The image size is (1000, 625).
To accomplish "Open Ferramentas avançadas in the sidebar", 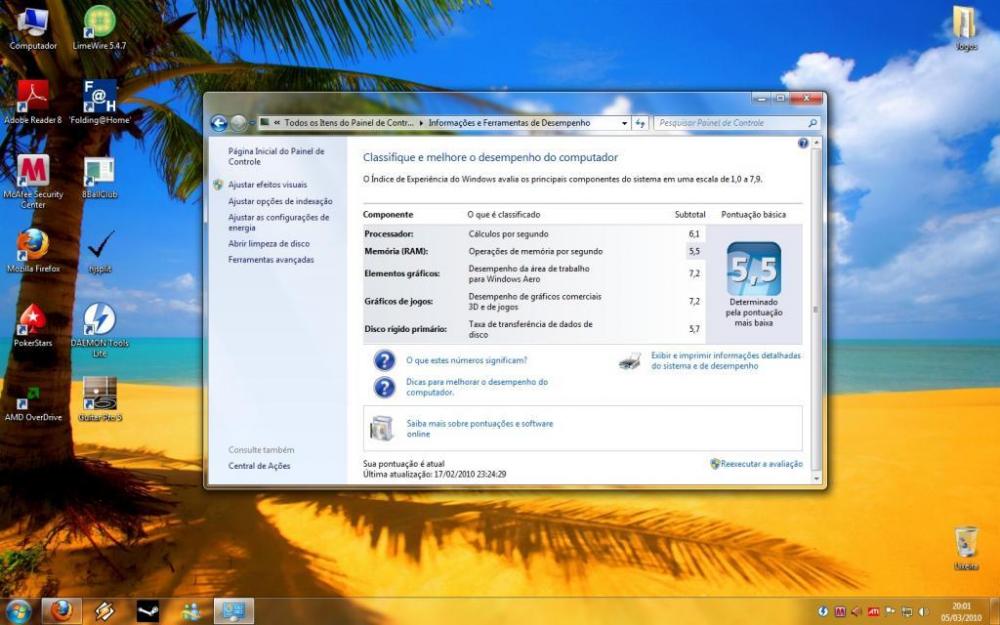I will tap(271, 260).
